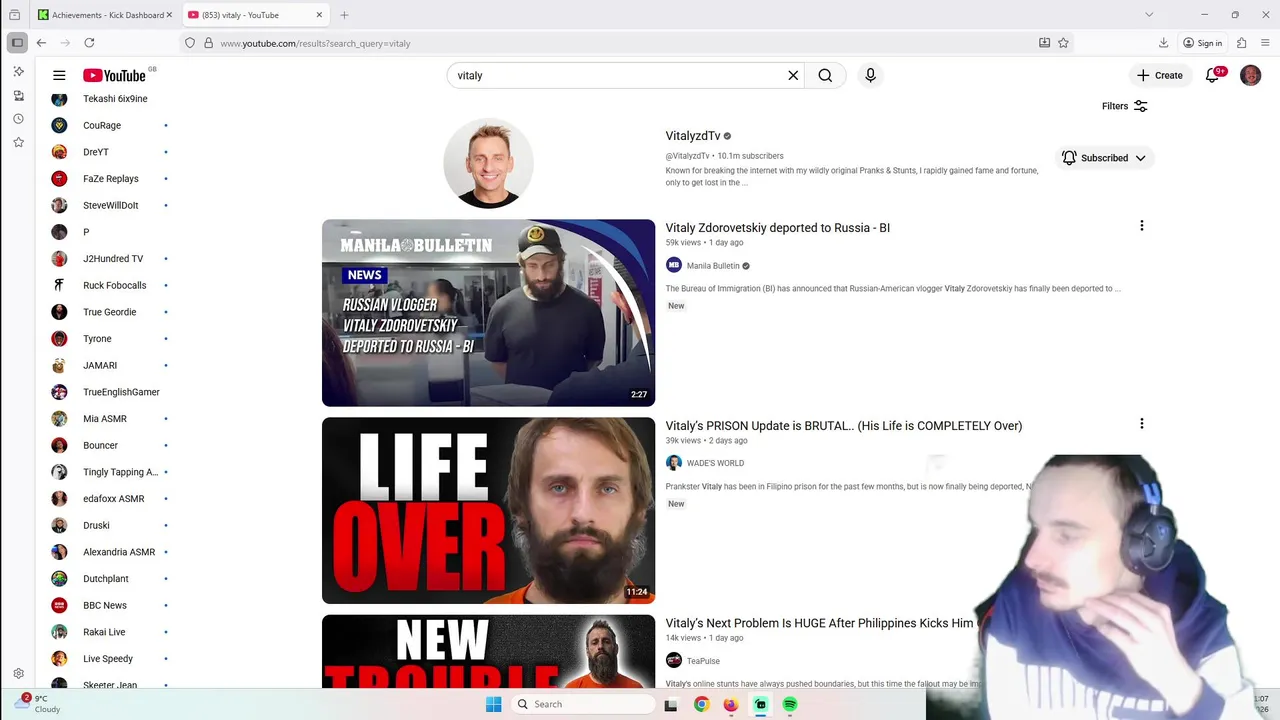The width and height of the screenshot is (1280, 720).
Task: Open the VitalyzdTv channel name link
Action: [693, 136]
